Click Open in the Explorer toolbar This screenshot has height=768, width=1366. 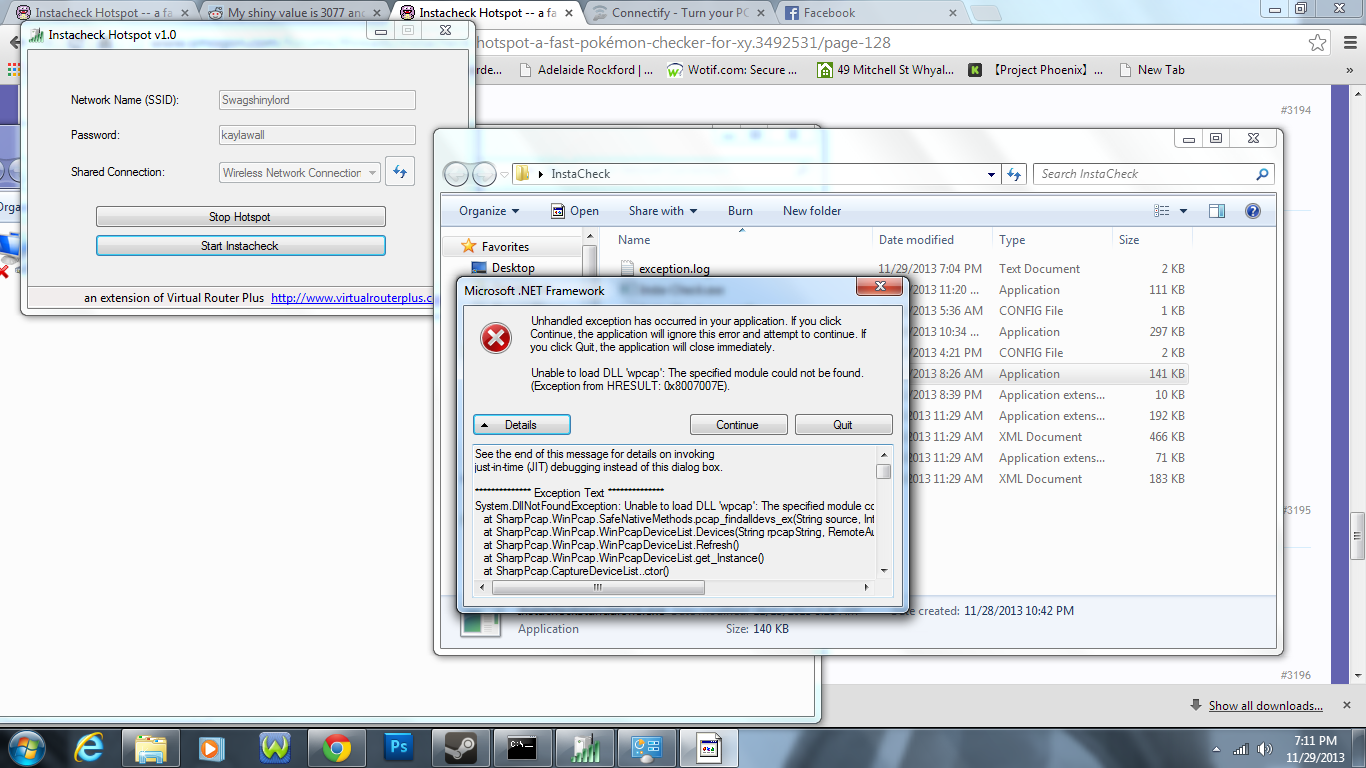tap(575, 211)
